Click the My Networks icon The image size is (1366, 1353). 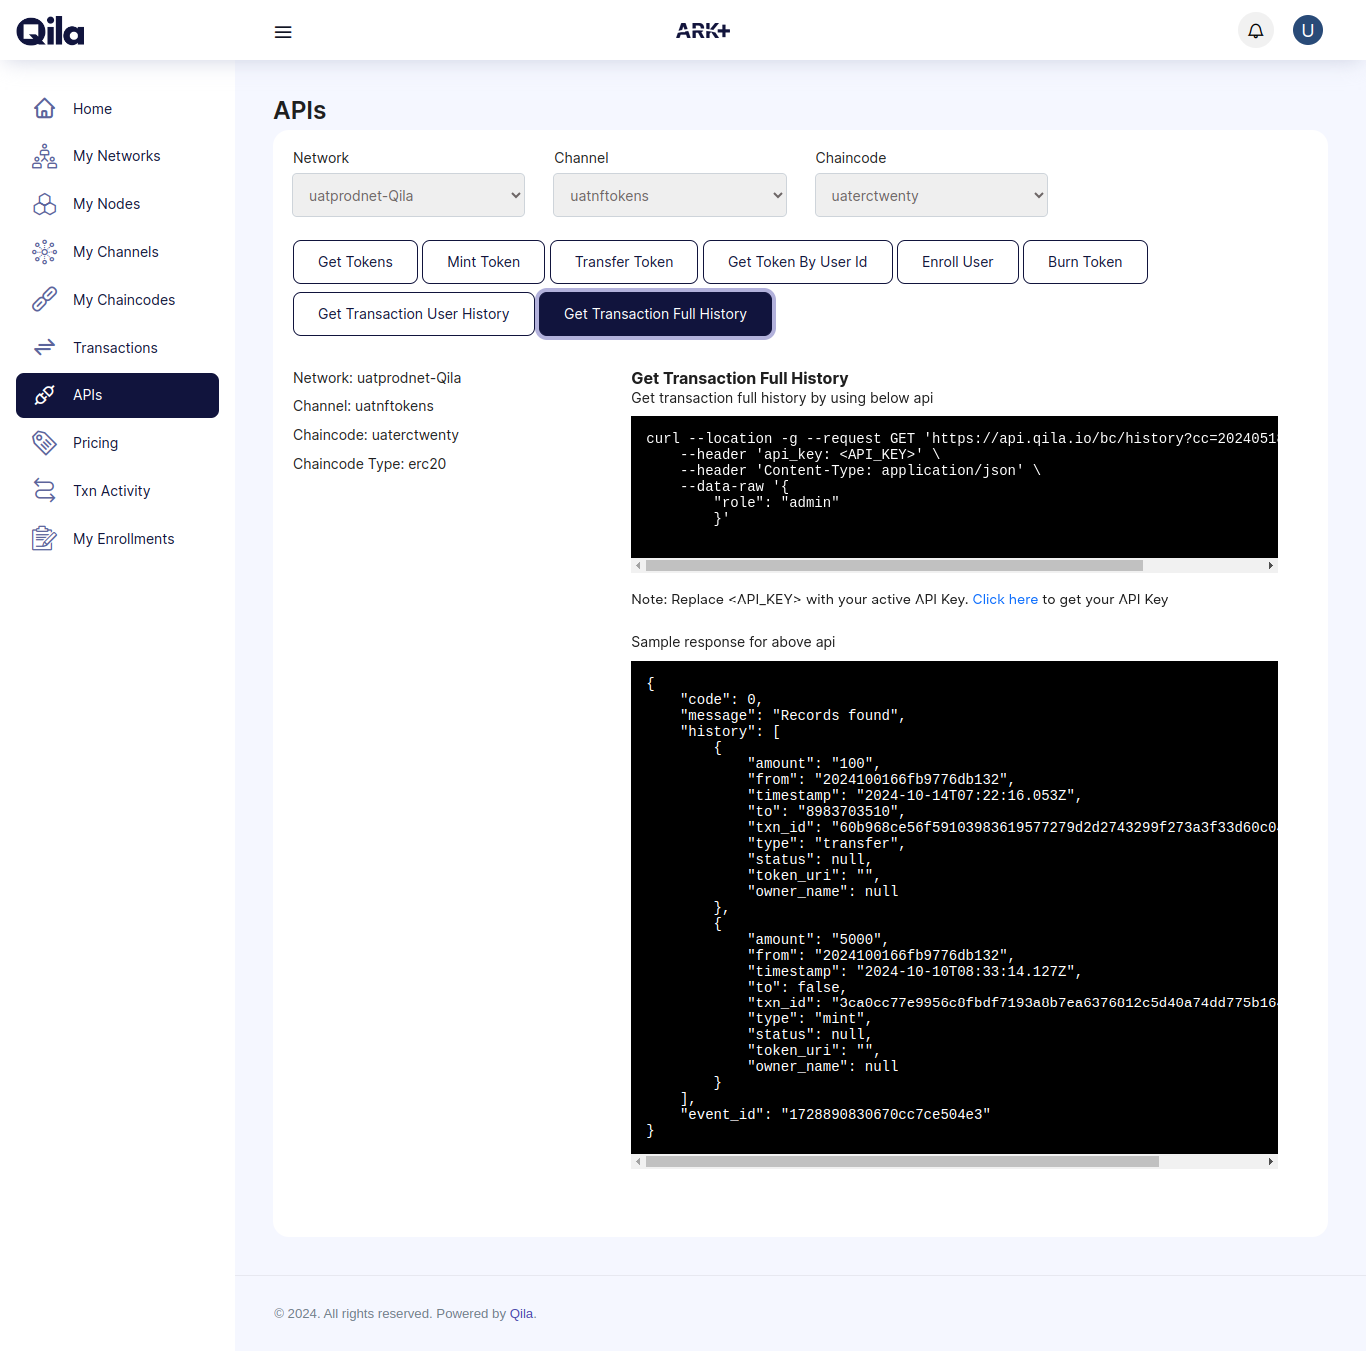tap(45, 156)
